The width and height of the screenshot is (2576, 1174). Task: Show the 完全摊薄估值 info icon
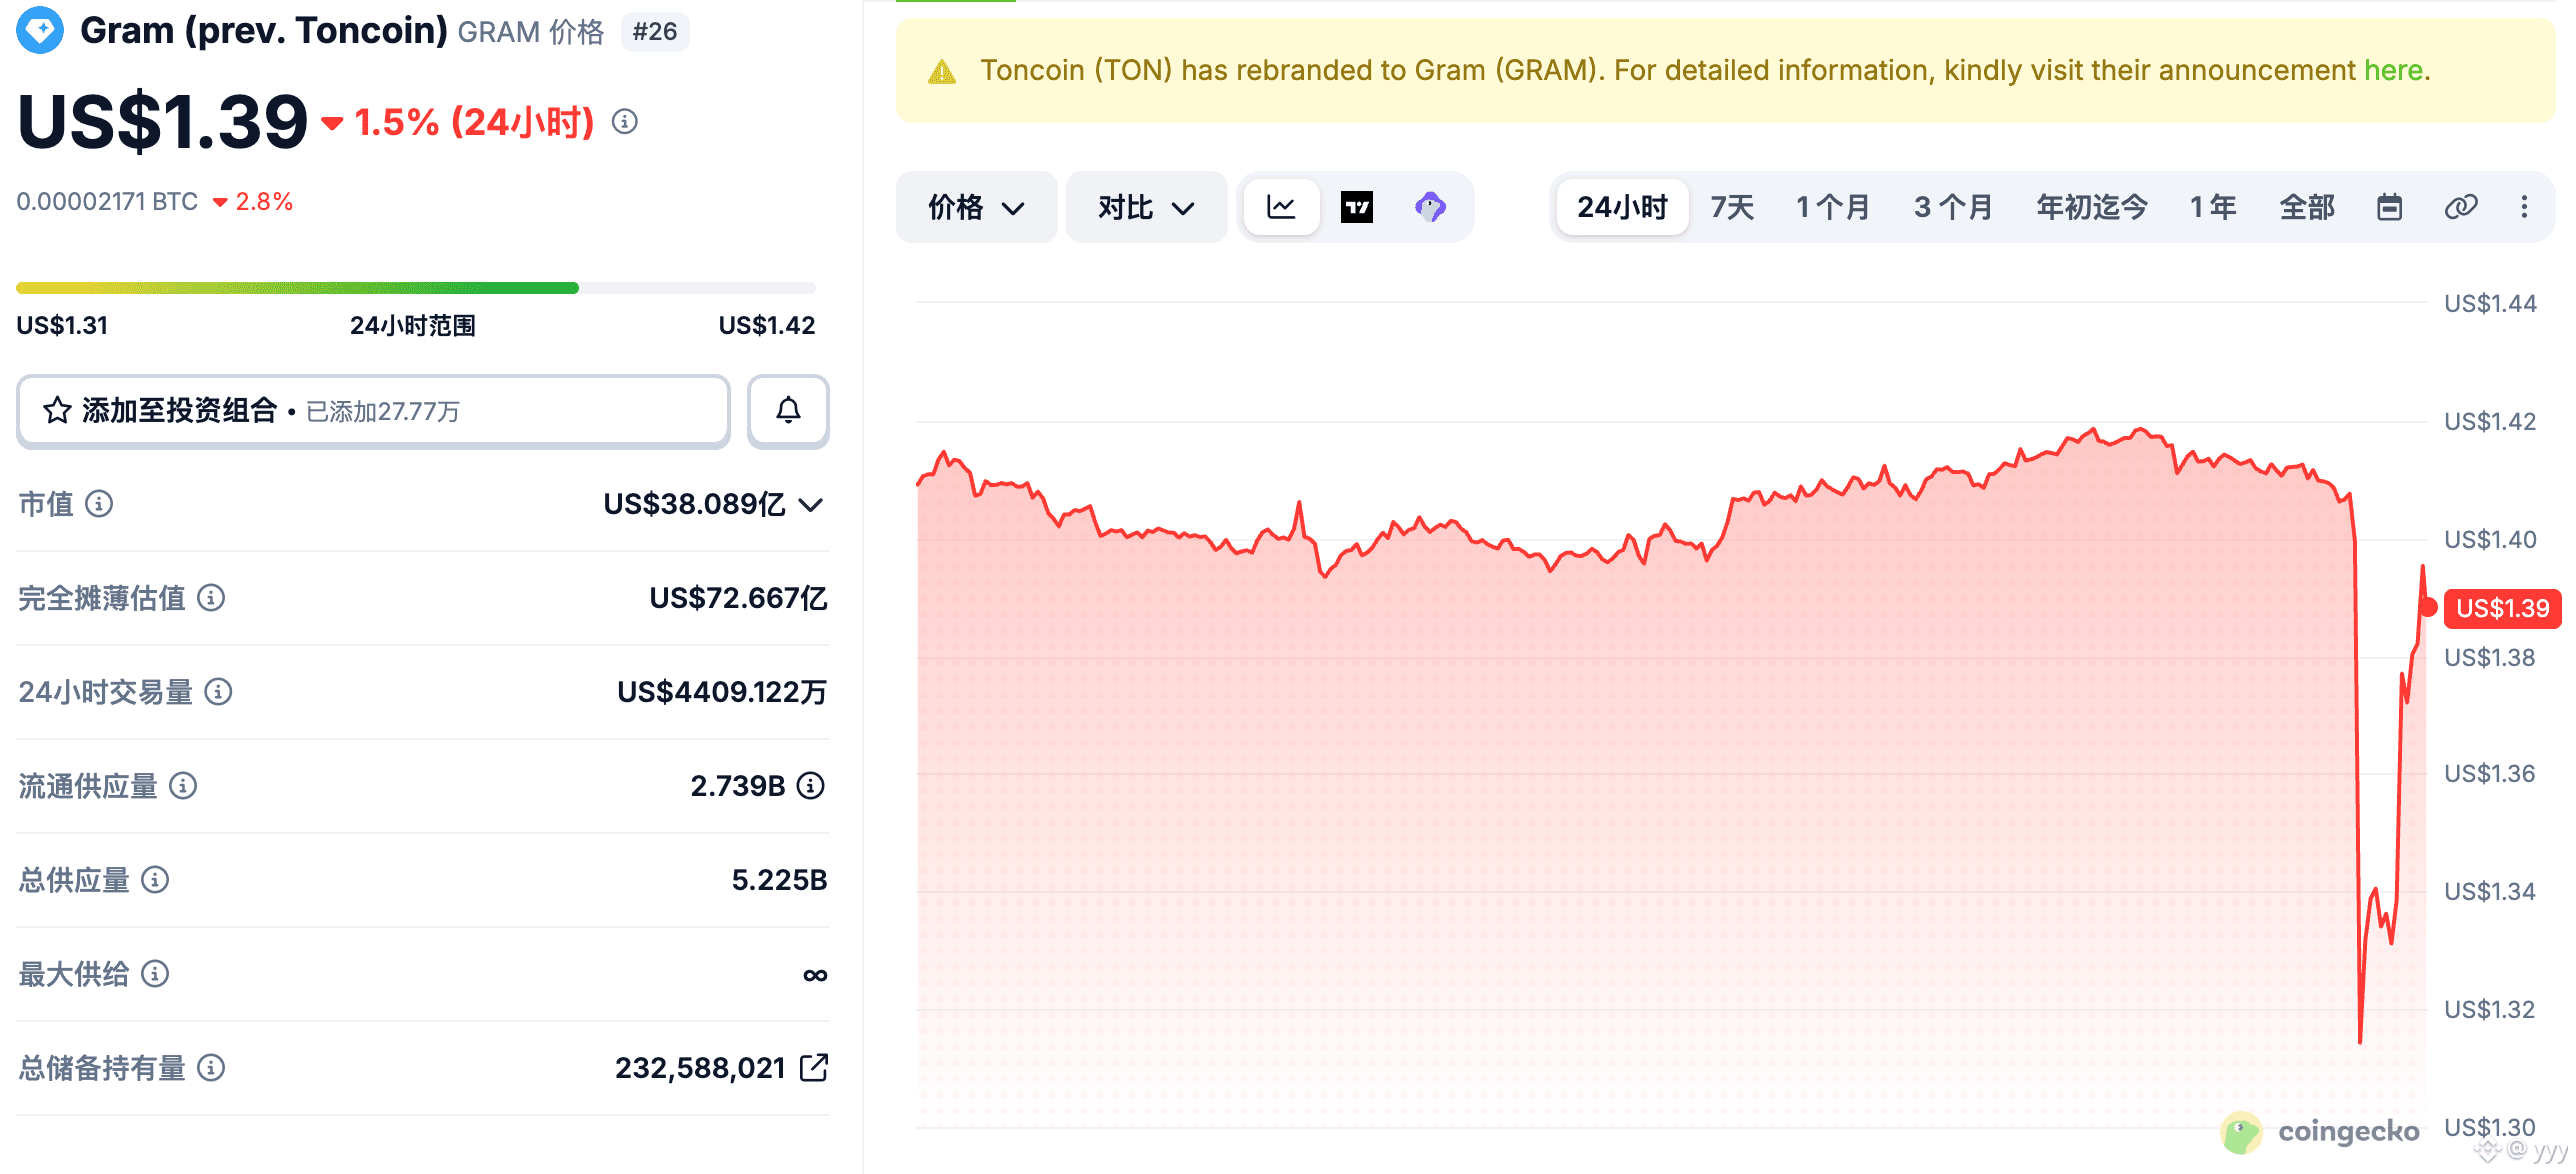coord(211,597)
